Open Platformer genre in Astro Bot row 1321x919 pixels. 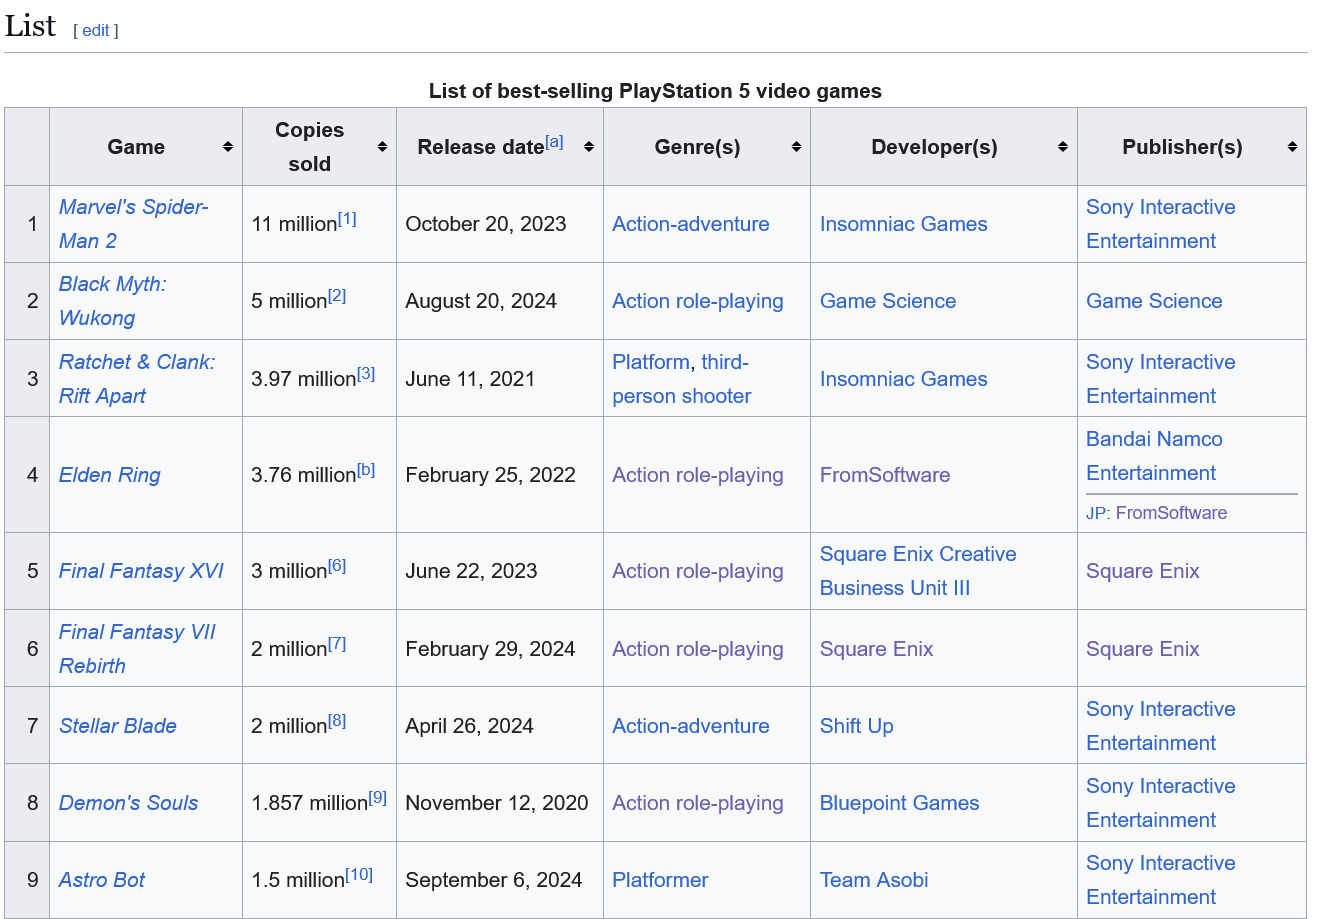click(x=660, y=880)
